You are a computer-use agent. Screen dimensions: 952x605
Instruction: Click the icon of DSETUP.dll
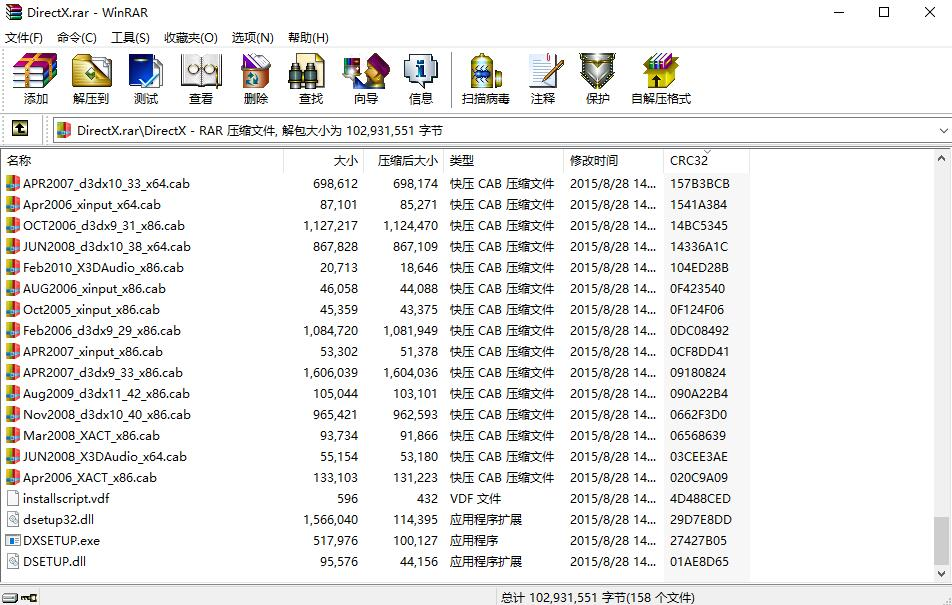[x=13, y=561]
